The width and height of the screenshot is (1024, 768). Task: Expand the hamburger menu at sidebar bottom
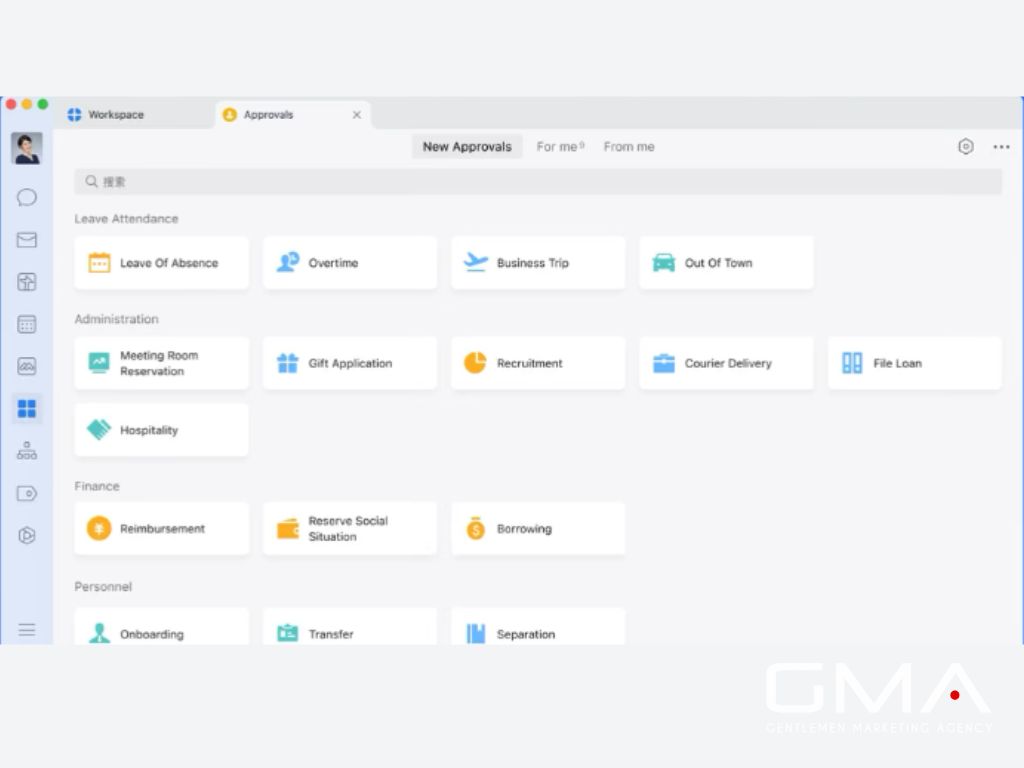(x=27, y=630)
